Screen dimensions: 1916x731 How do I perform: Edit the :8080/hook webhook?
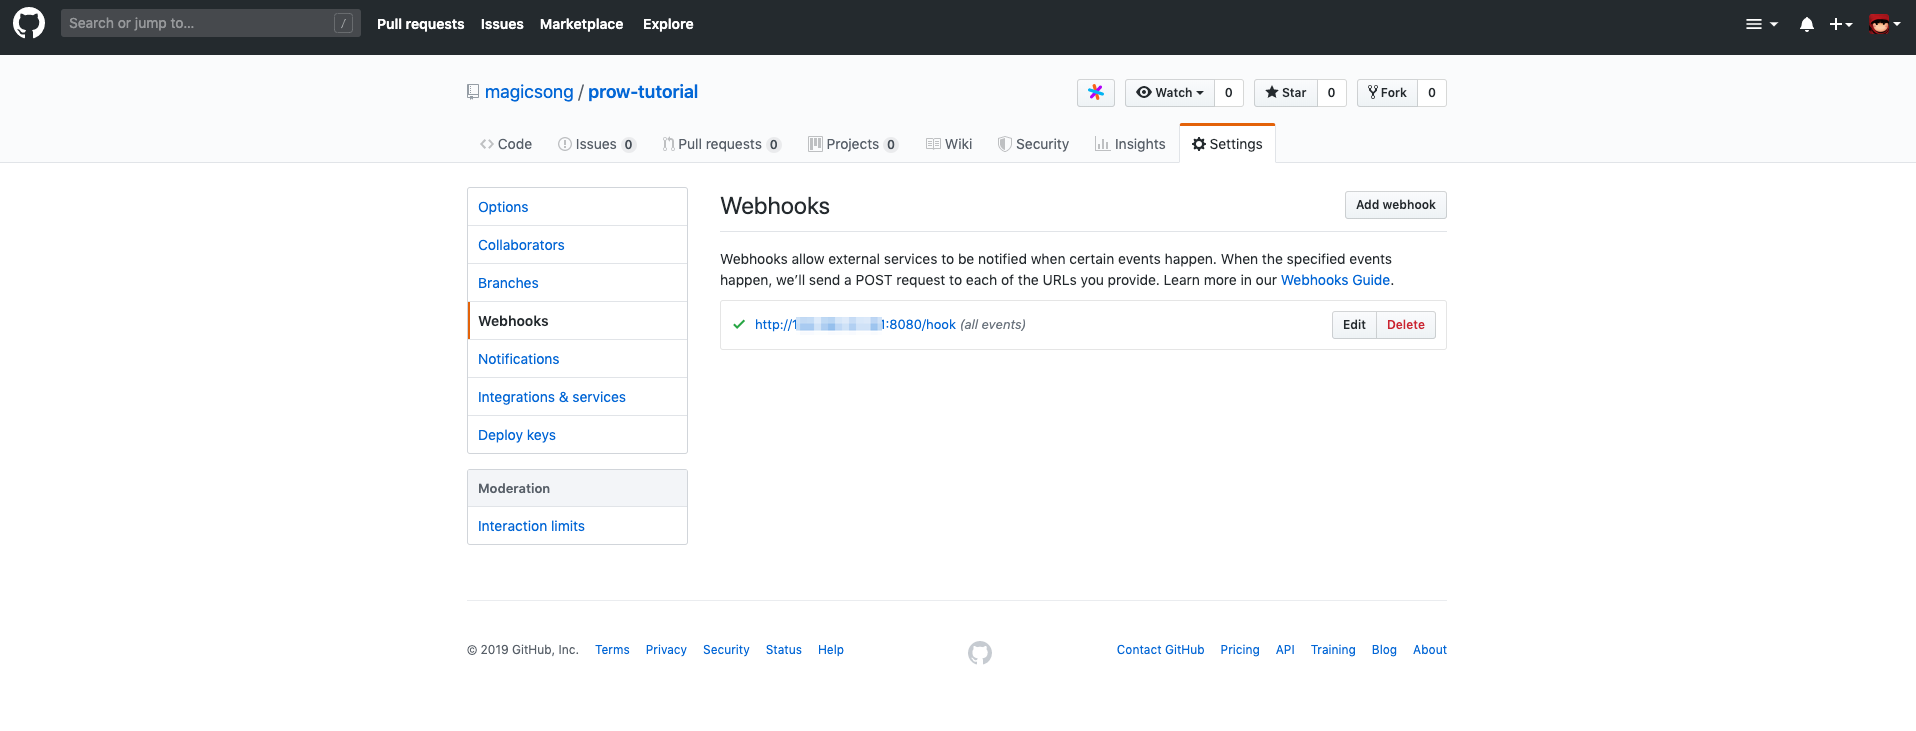pyautogui.click(x=1354, y=325)
